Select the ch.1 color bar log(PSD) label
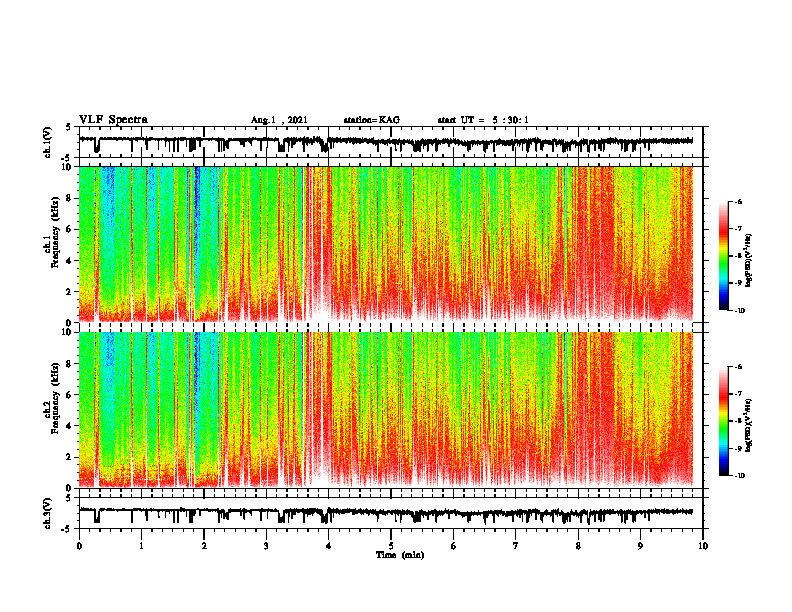 pyautogui.click(x=749, y=261)
